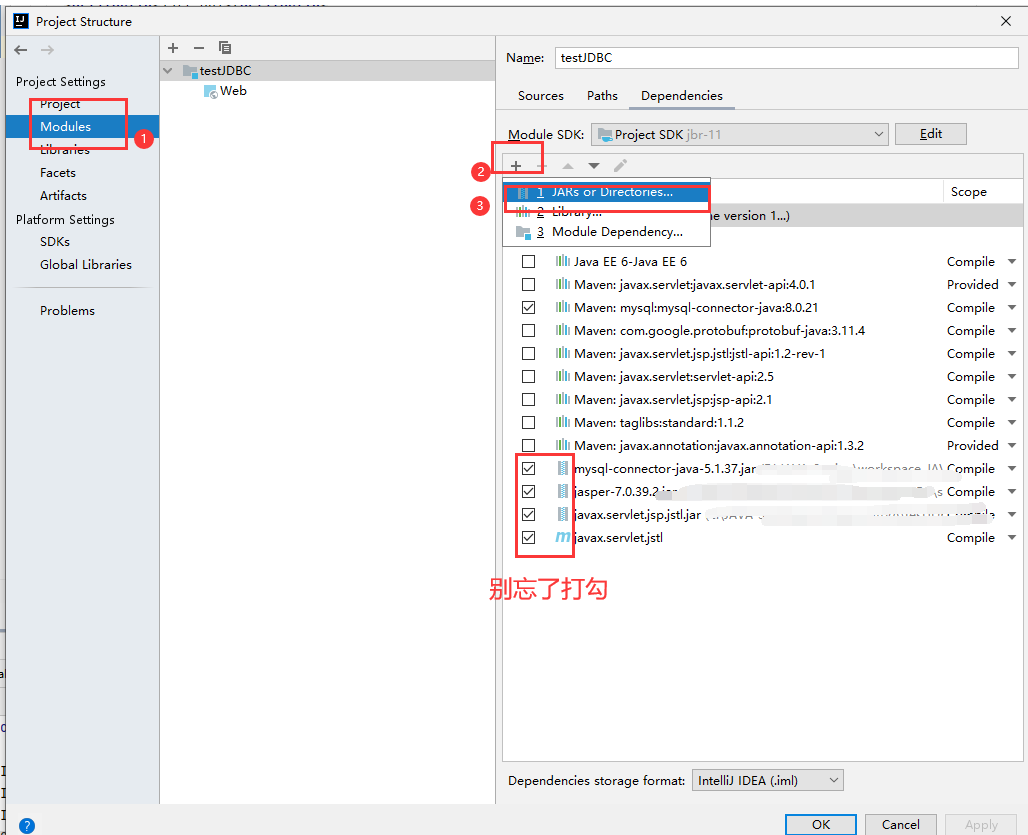
Task: Open scope dropdown for protobuf-java:3.11.4
Action: point(1012,330)
